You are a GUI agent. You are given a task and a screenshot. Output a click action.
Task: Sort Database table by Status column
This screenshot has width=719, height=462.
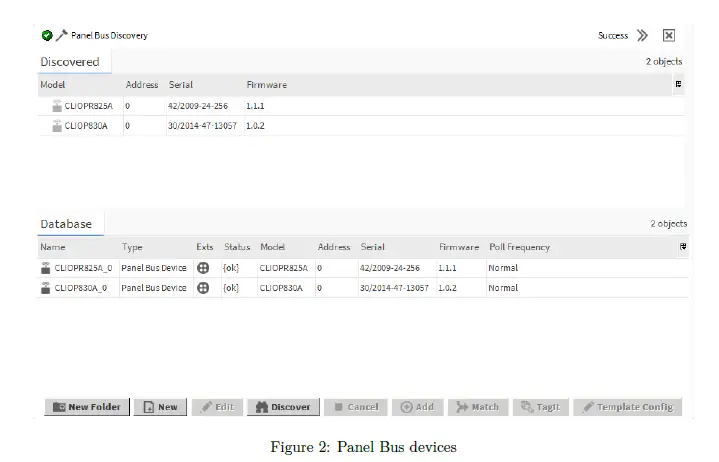pyautogui.click(x=237, y=247)
